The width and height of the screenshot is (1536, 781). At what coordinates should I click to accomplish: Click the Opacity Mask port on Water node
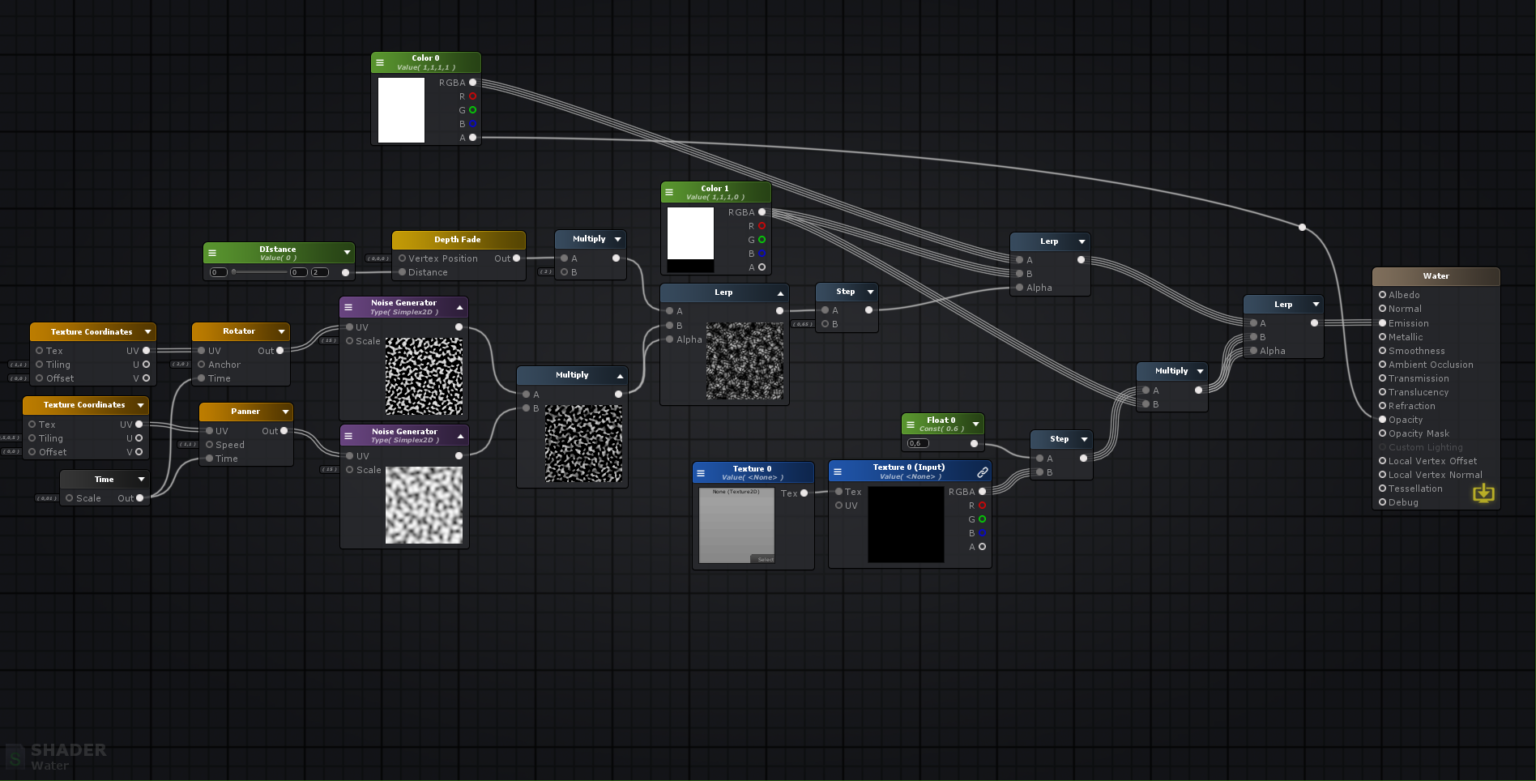(x=1382, y=434)
